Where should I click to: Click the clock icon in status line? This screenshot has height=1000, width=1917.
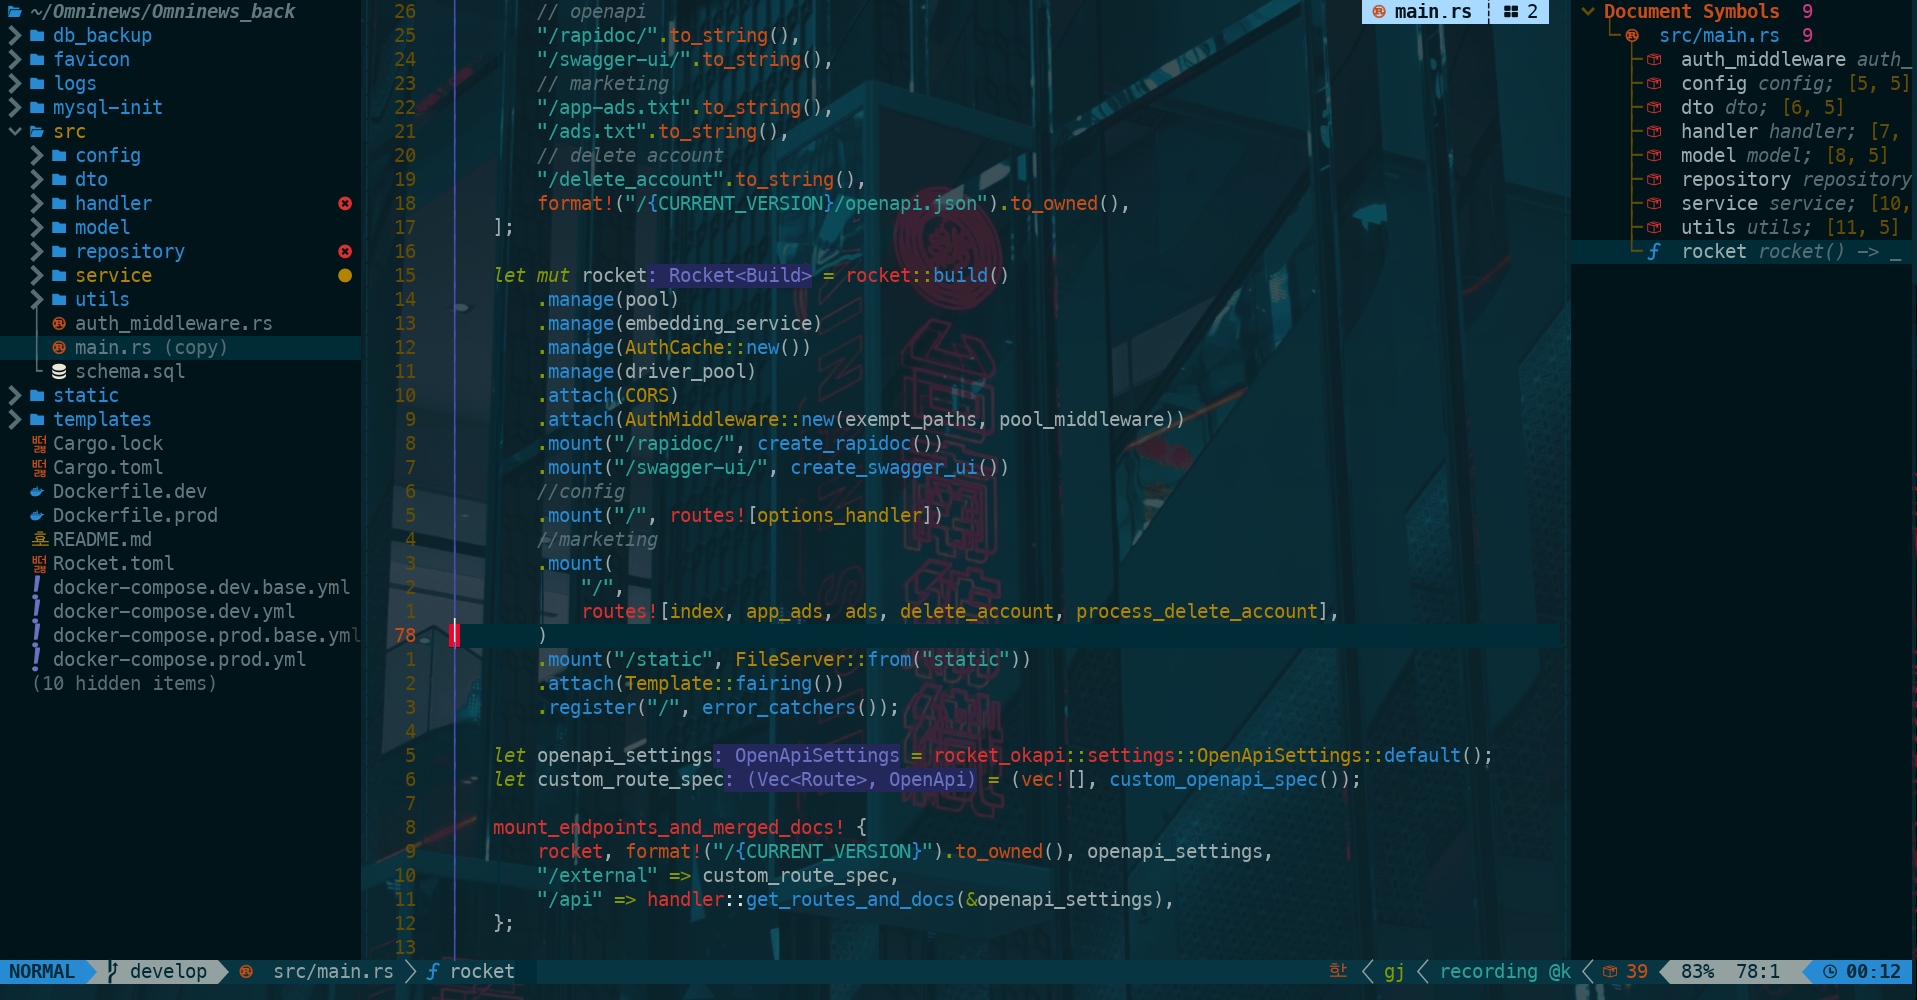[x=1829, y=971]
